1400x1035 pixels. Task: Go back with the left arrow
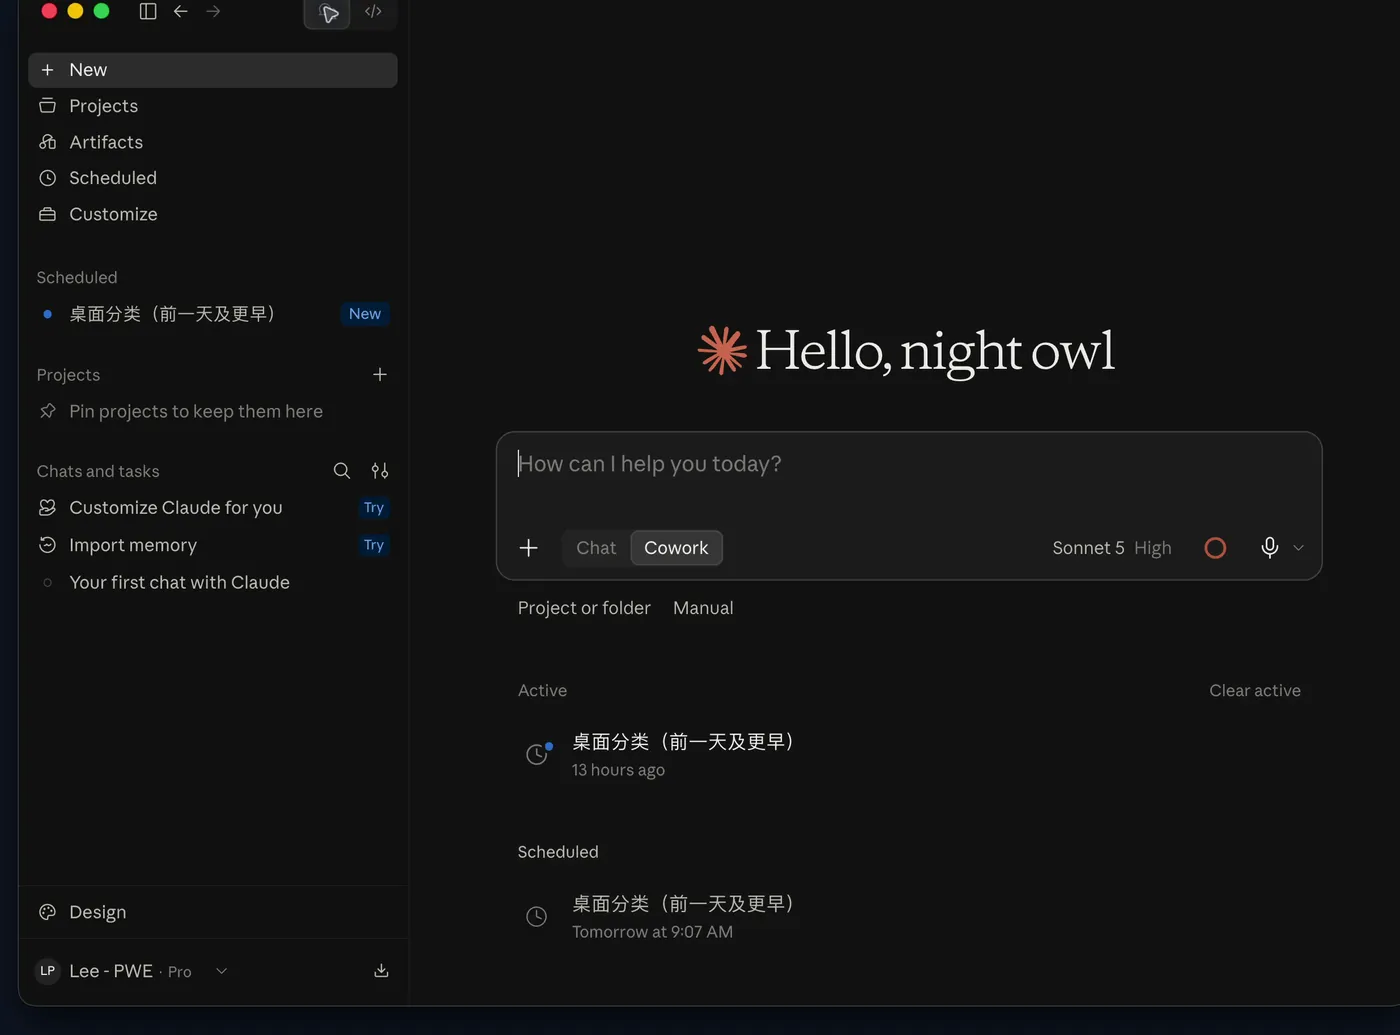(x=181, y=12)
